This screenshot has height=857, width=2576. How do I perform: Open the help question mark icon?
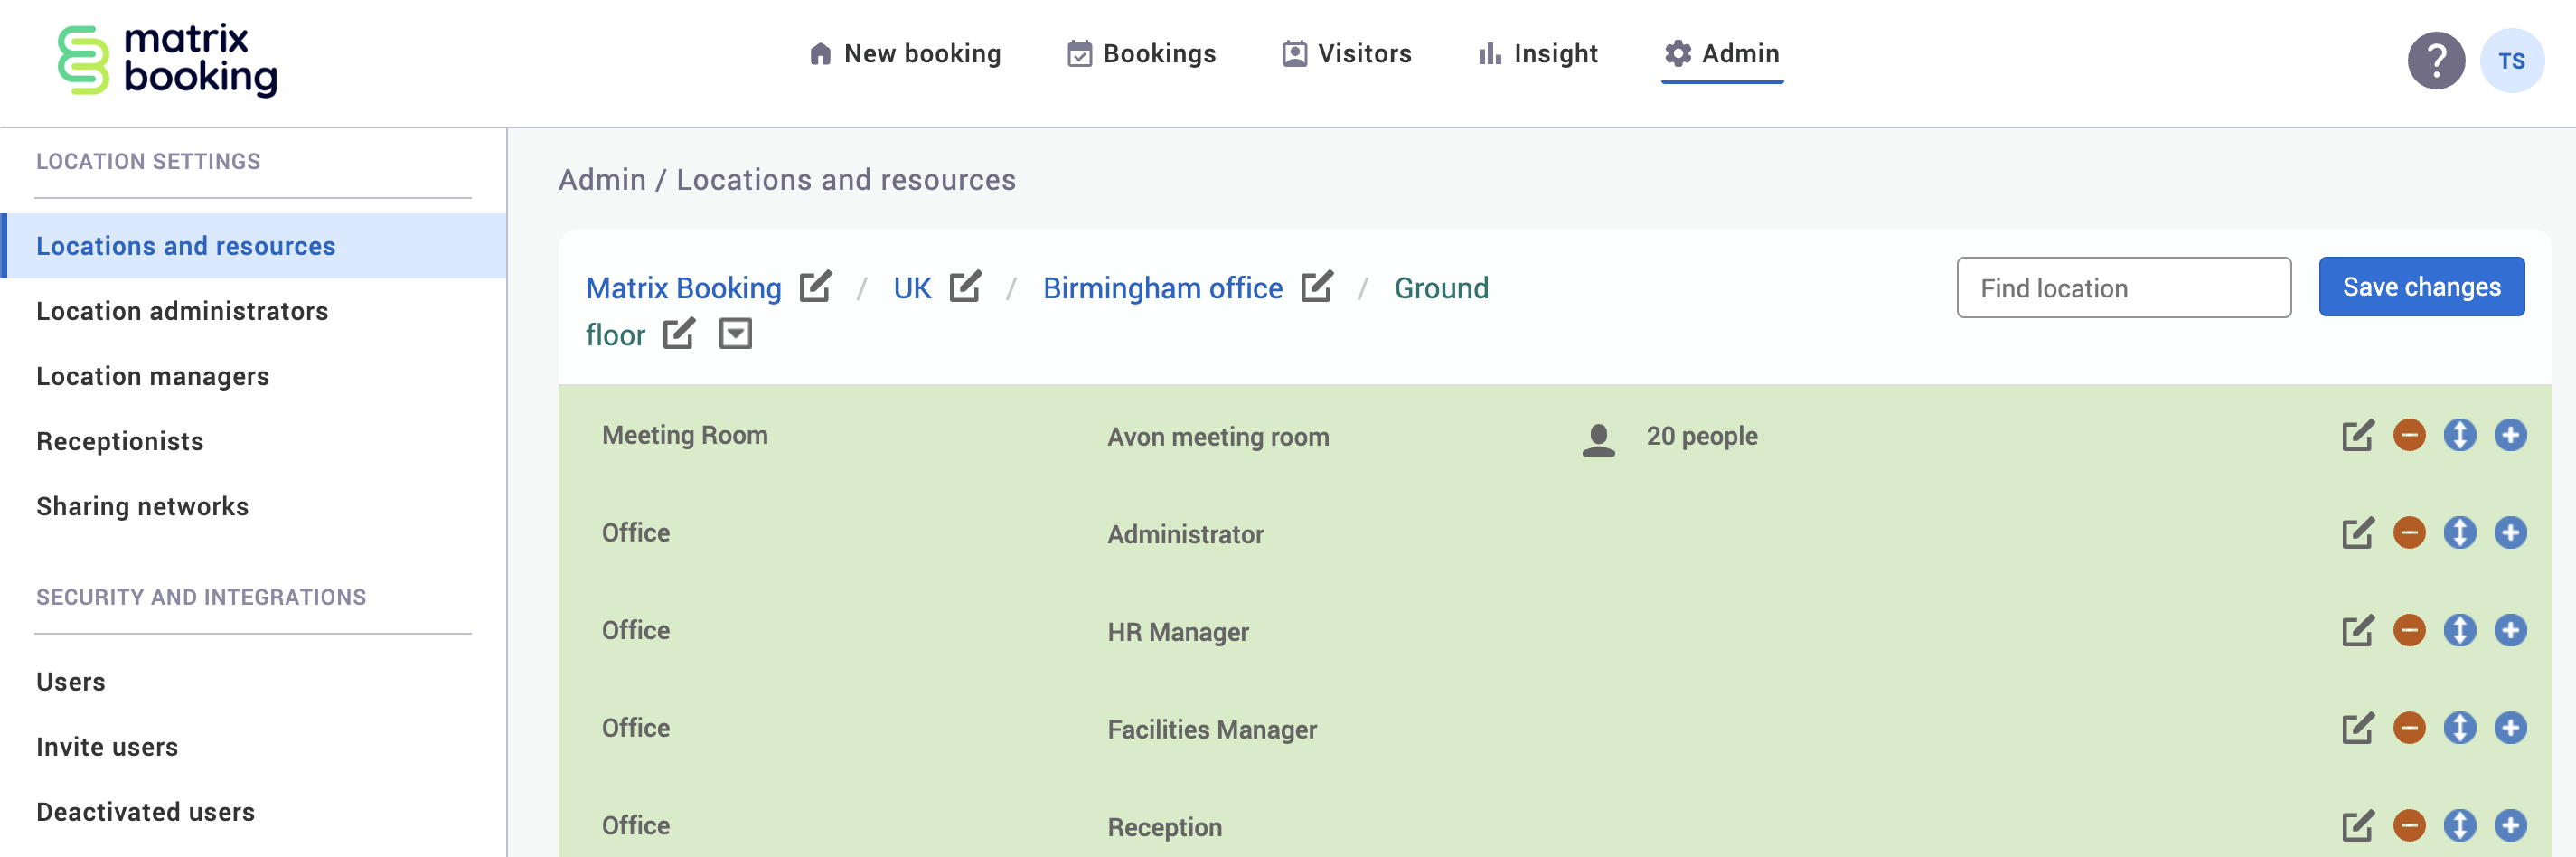[2435, 61]
